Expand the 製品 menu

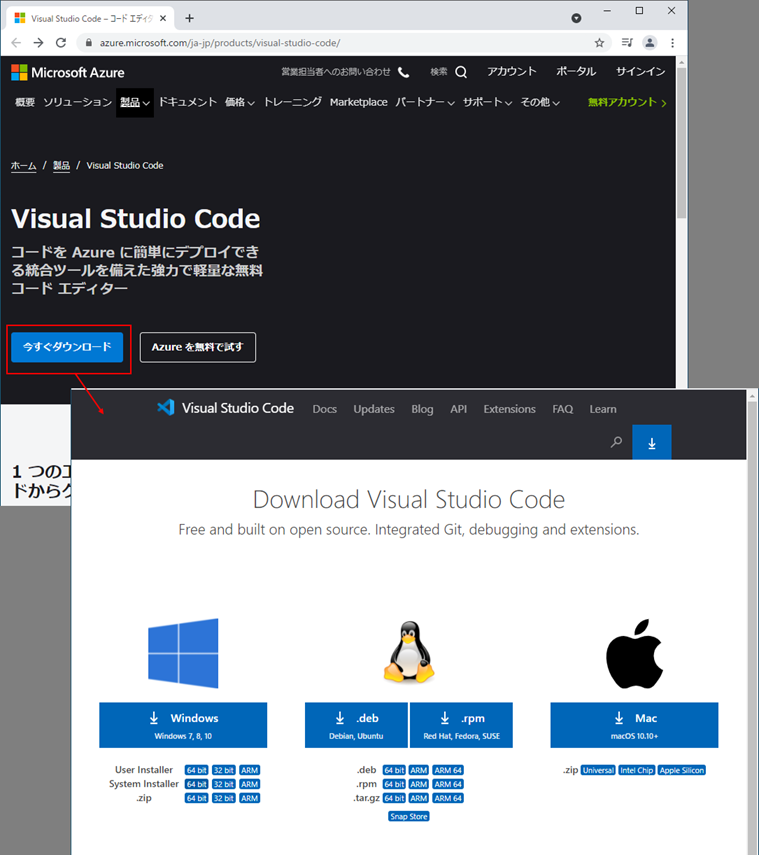pos(135,103)
